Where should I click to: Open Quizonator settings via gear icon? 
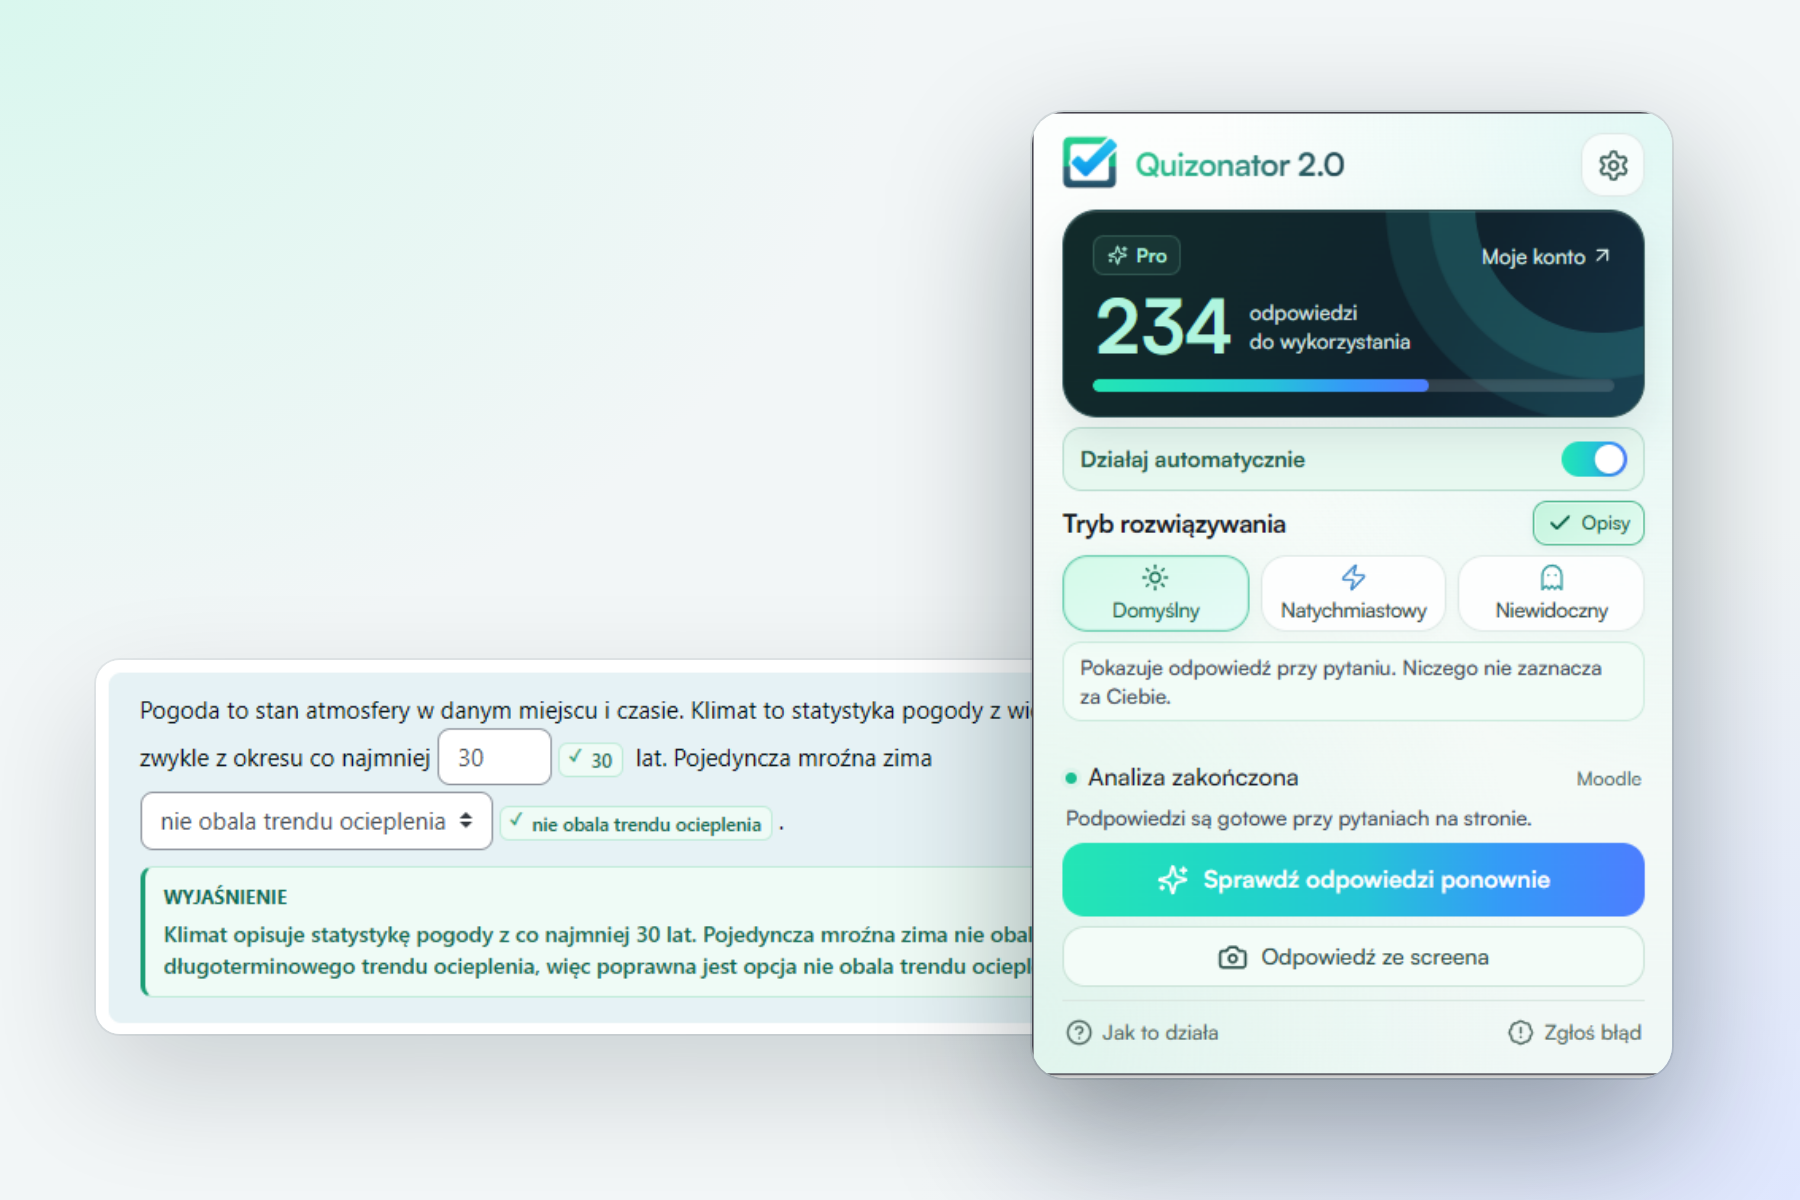click(1612, 165)
